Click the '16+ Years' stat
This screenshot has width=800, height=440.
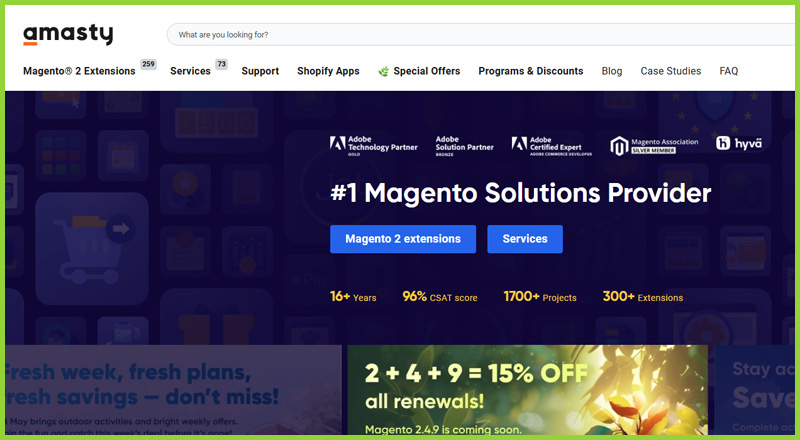(353, 297)
